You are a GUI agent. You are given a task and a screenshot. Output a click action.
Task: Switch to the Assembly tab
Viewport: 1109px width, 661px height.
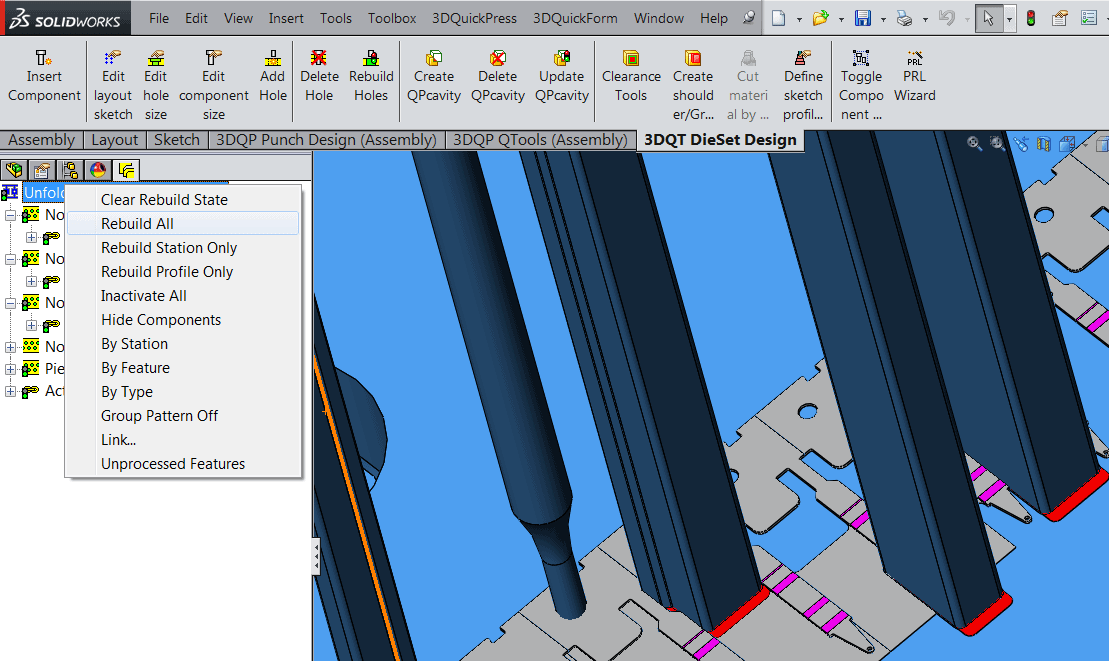click(42, 140)
